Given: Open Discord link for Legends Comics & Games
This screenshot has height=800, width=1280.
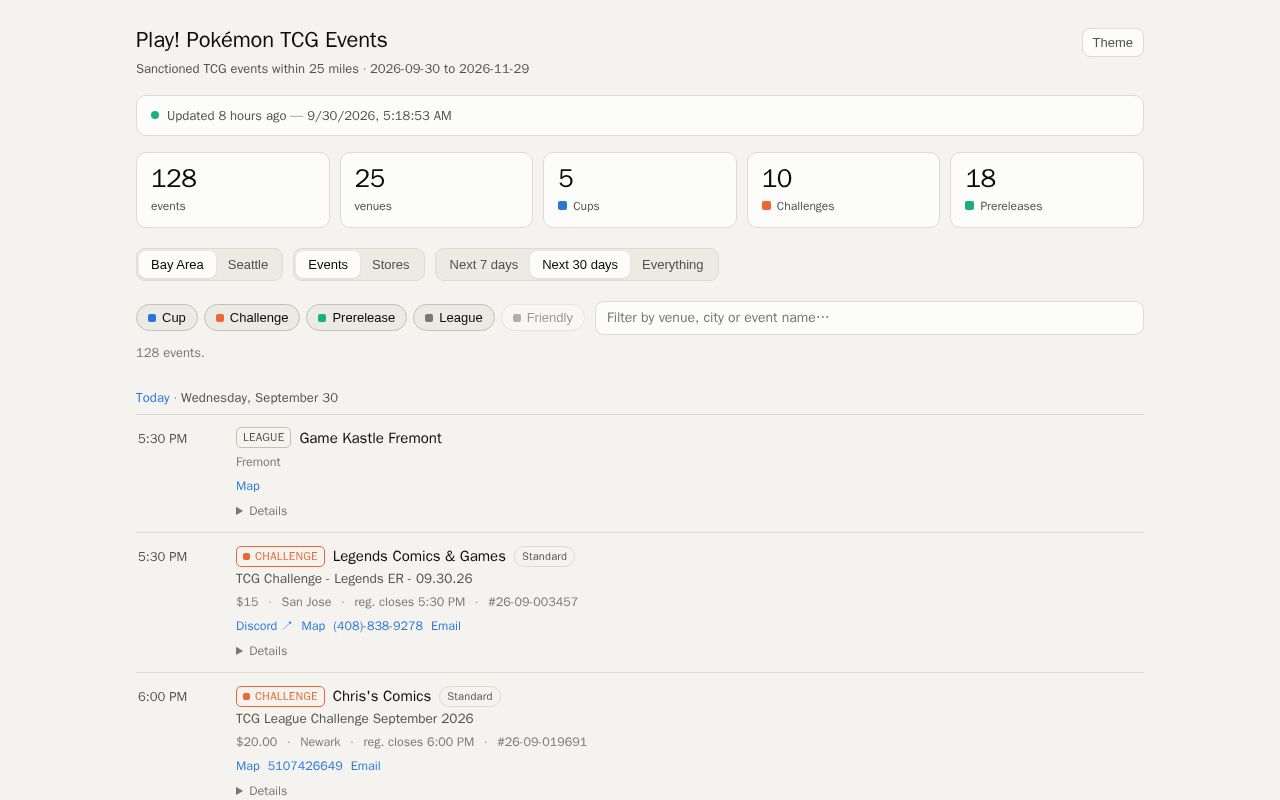Looking at the screenshot, I should (264, 626).
